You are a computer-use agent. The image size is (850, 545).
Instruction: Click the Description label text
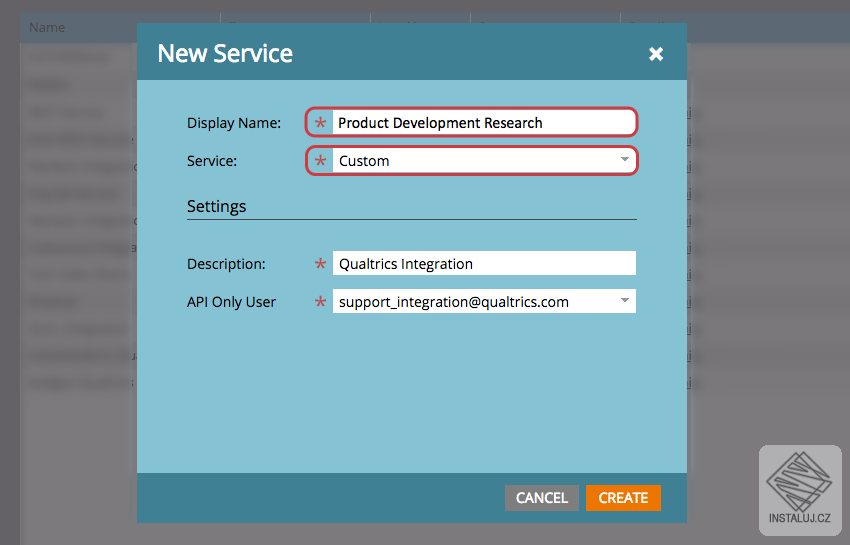pyautogui.click(x=226, y=264)
